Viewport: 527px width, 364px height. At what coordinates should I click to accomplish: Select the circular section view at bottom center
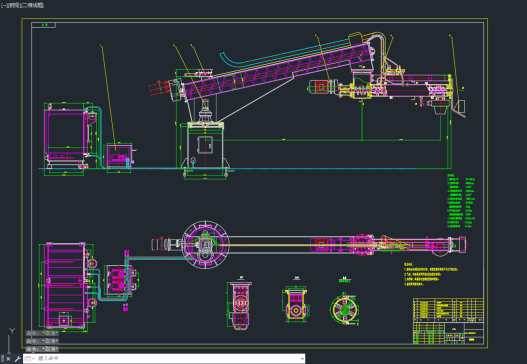345,309
